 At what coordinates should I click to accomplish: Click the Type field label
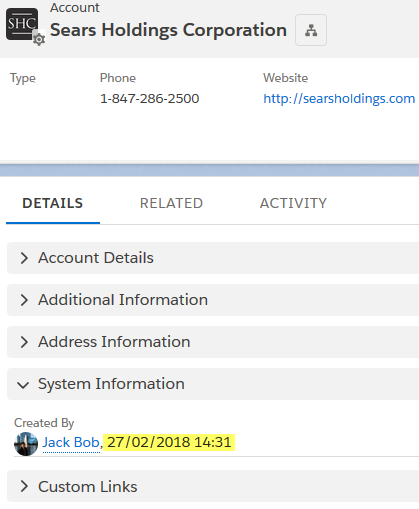point(23,78)
